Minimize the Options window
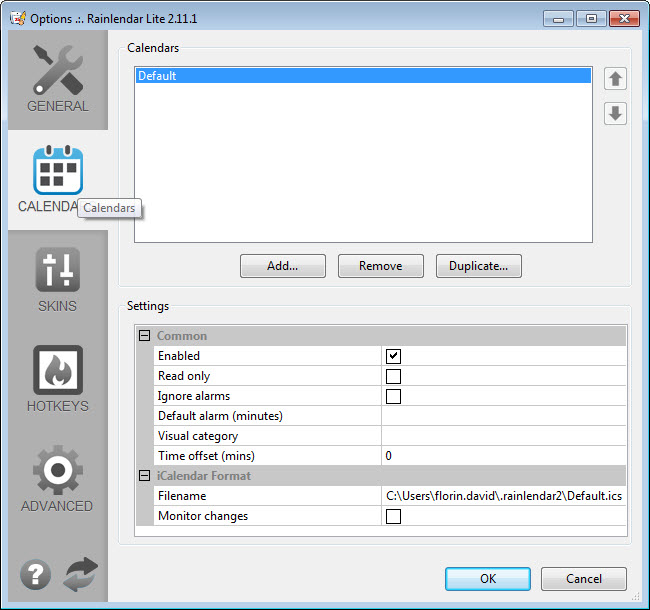The image size is (650, 610). 558,19
